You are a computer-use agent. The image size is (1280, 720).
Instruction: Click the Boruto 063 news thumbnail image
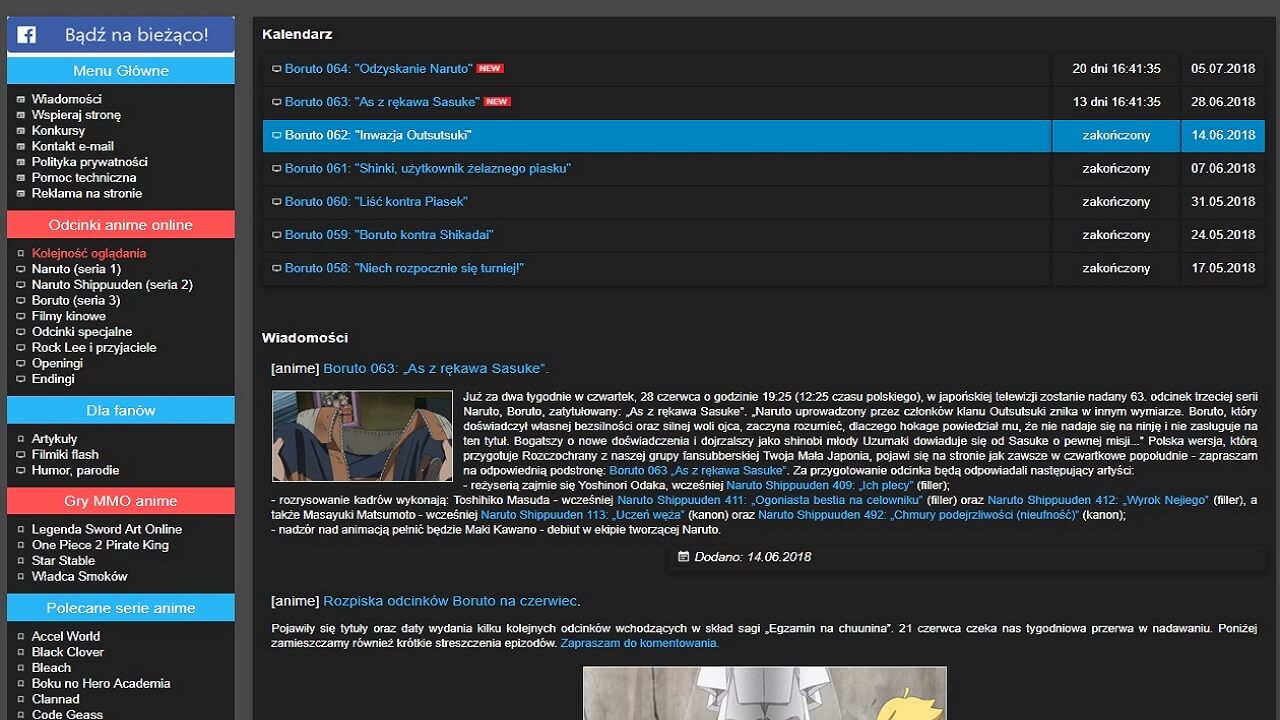pyautogui.click(x=362, y=436)
